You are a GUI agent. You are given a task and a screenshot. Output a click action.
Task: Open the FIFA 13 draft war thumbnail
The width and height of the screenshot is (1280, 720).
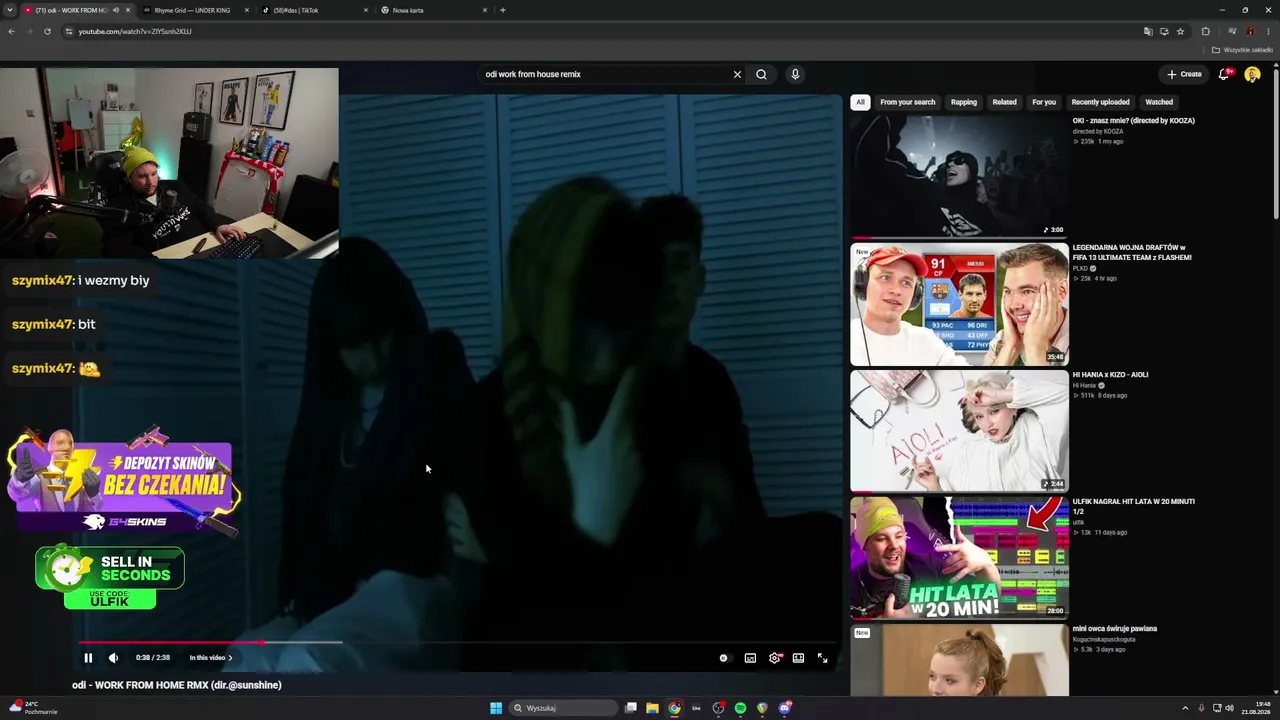click(959, 304)
